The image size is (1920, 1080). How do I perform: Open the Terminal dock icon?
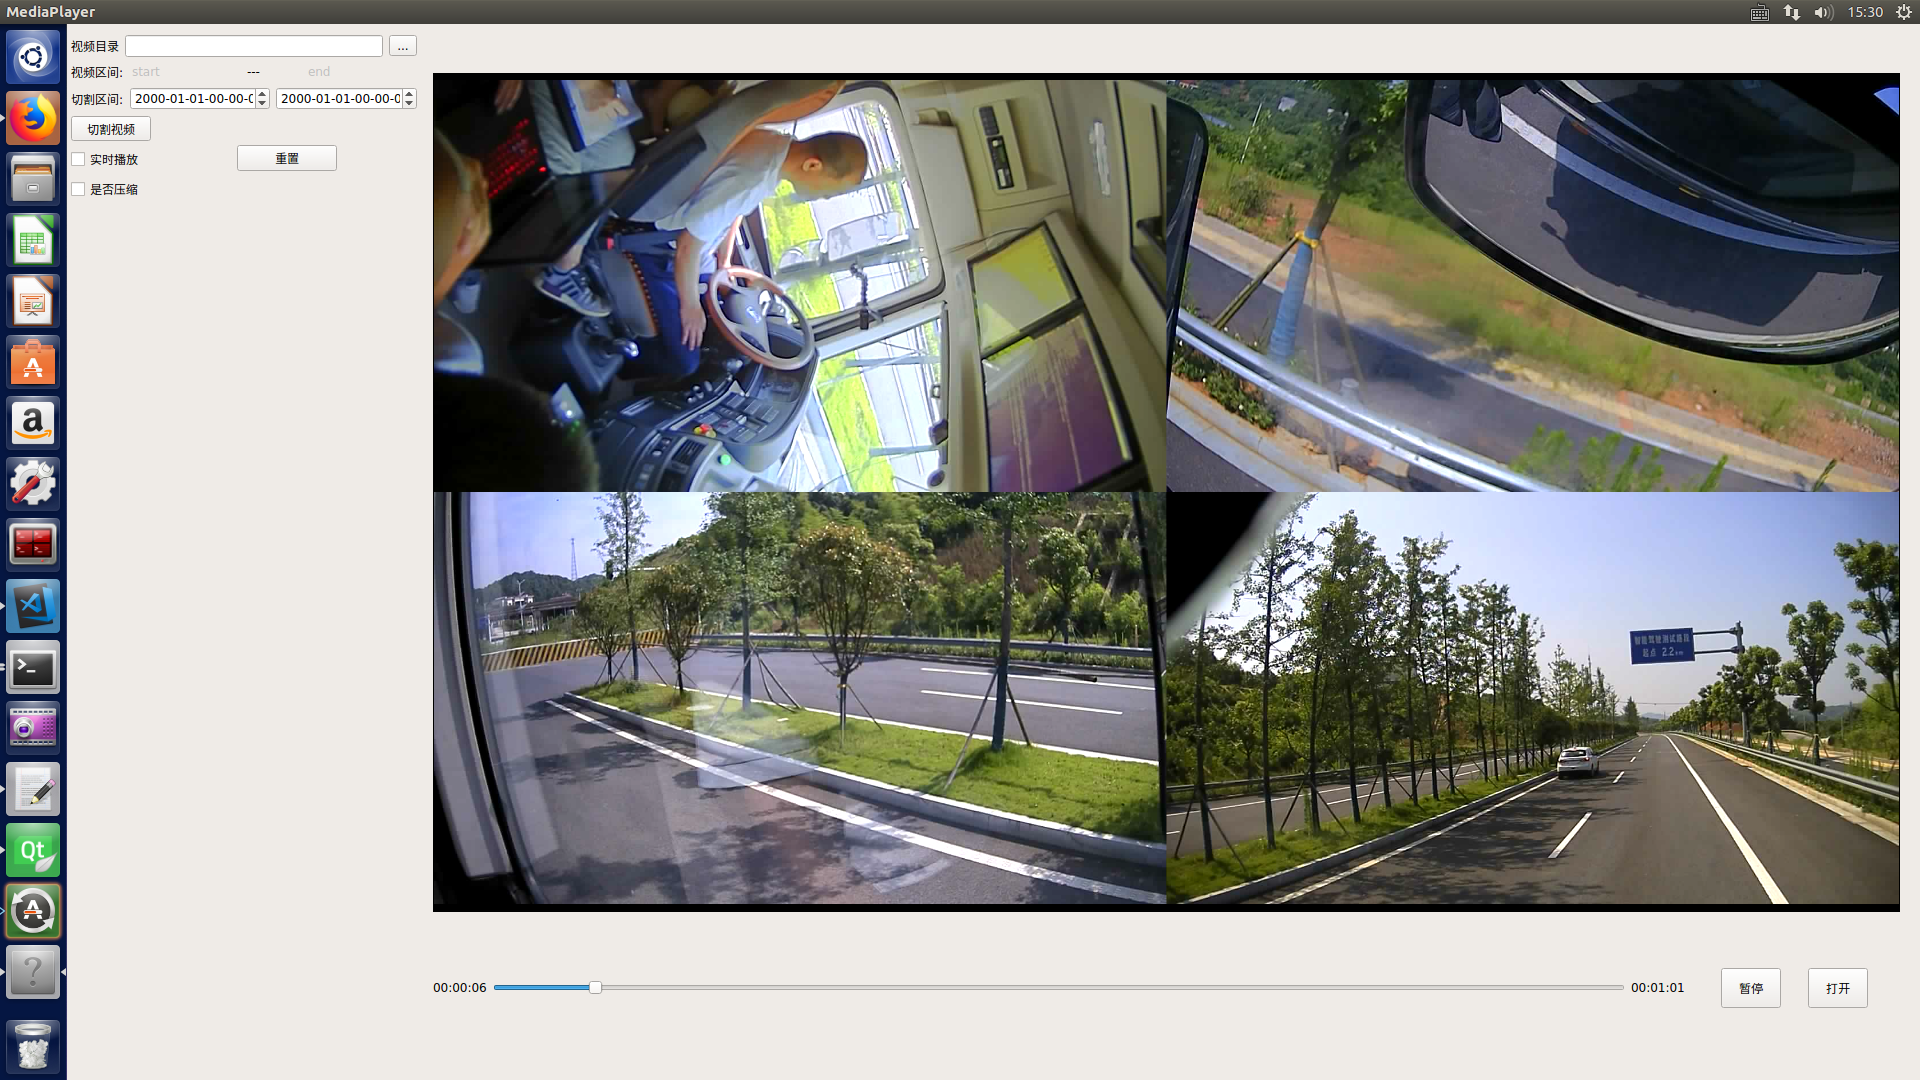point(33,668)
